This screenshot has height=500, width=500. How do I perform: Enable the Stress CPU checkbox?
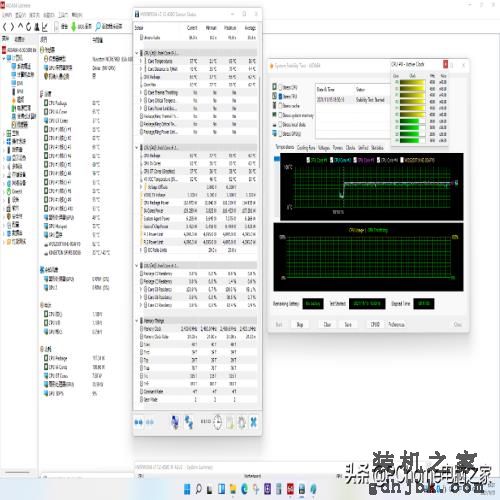pos(281,87)
